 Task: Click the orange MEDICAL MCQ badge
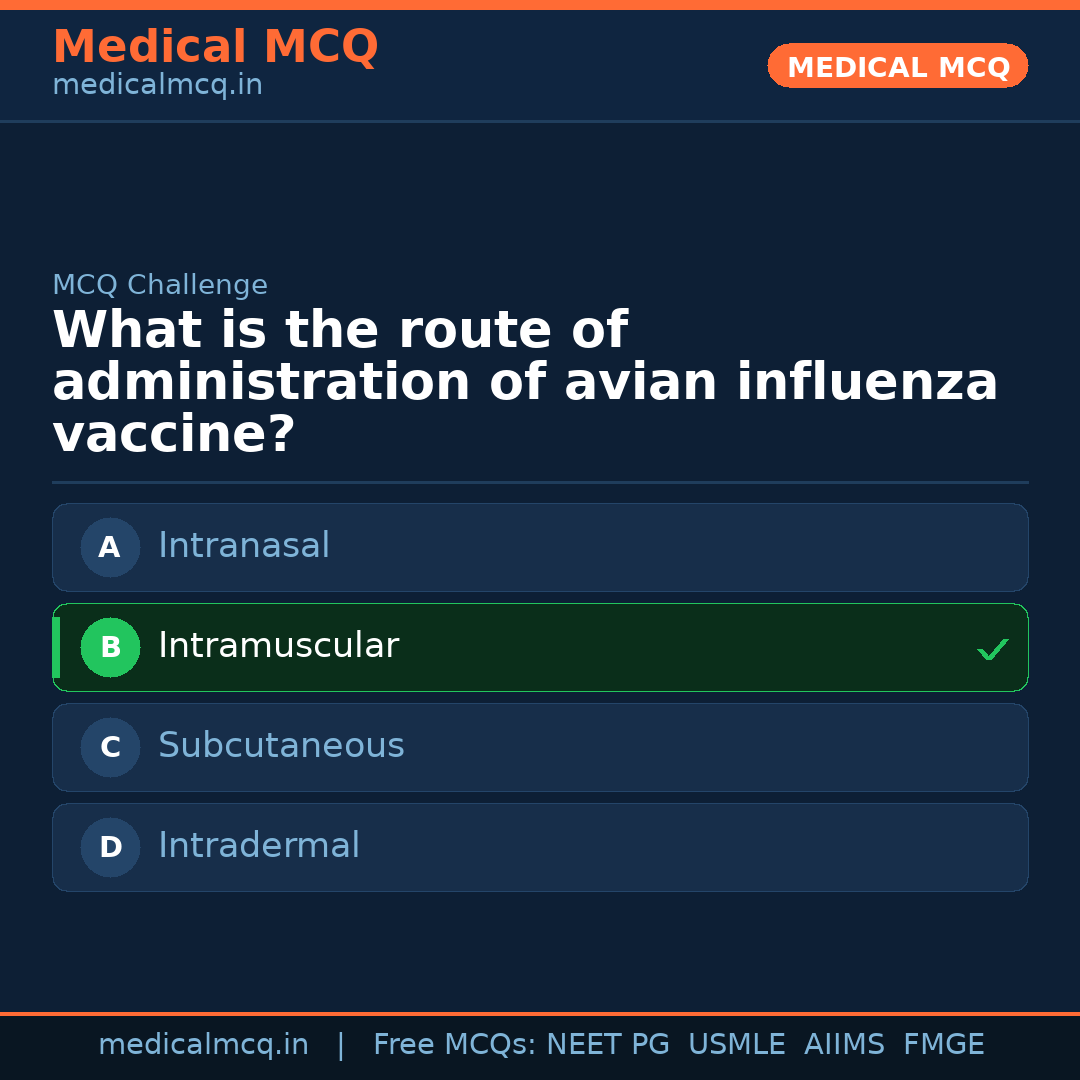(897, 66)
